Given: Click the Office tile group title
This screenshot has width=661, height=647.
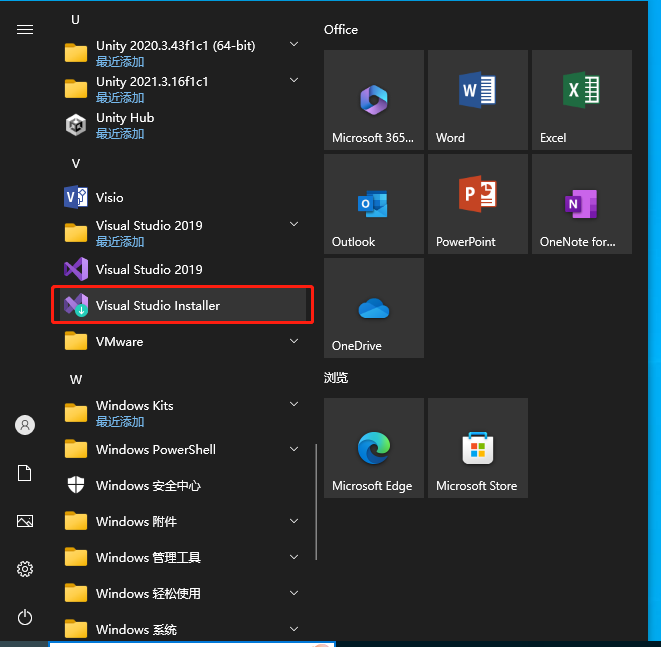Looking at the screenshot, I should click(341, 30).
